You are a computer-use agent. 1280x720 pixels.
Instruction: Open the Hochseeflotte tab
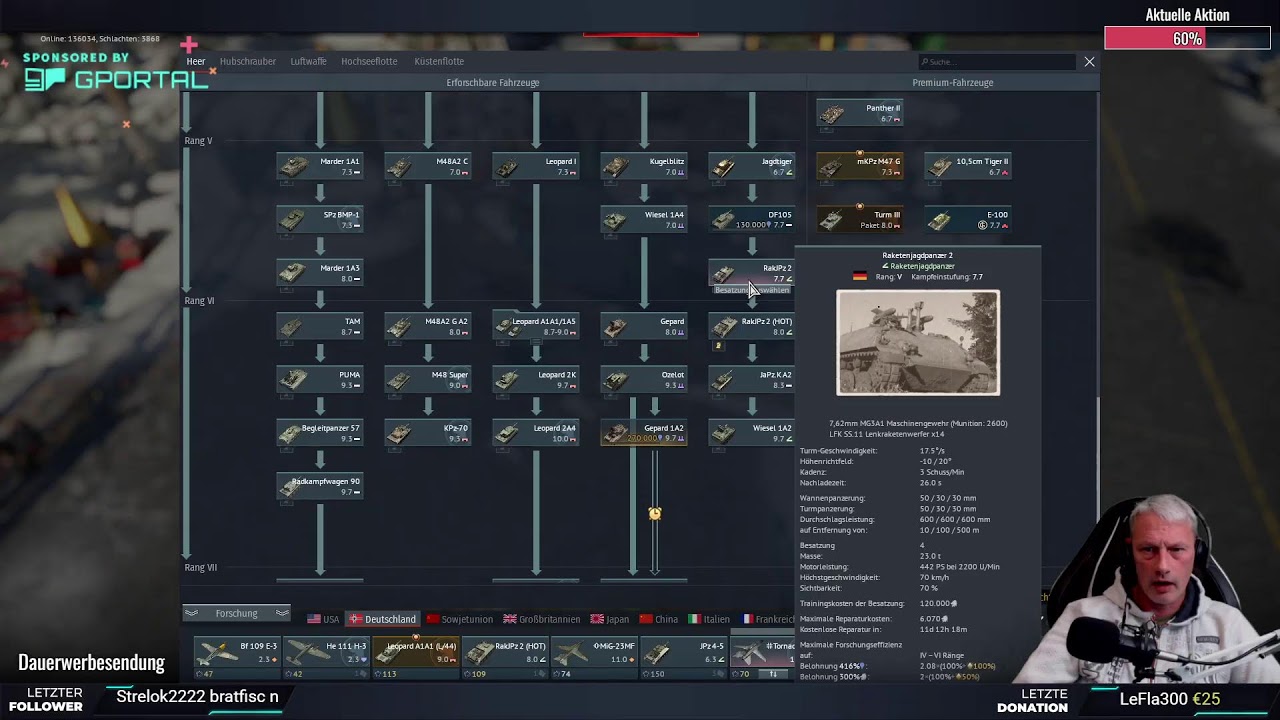[369, 61]
